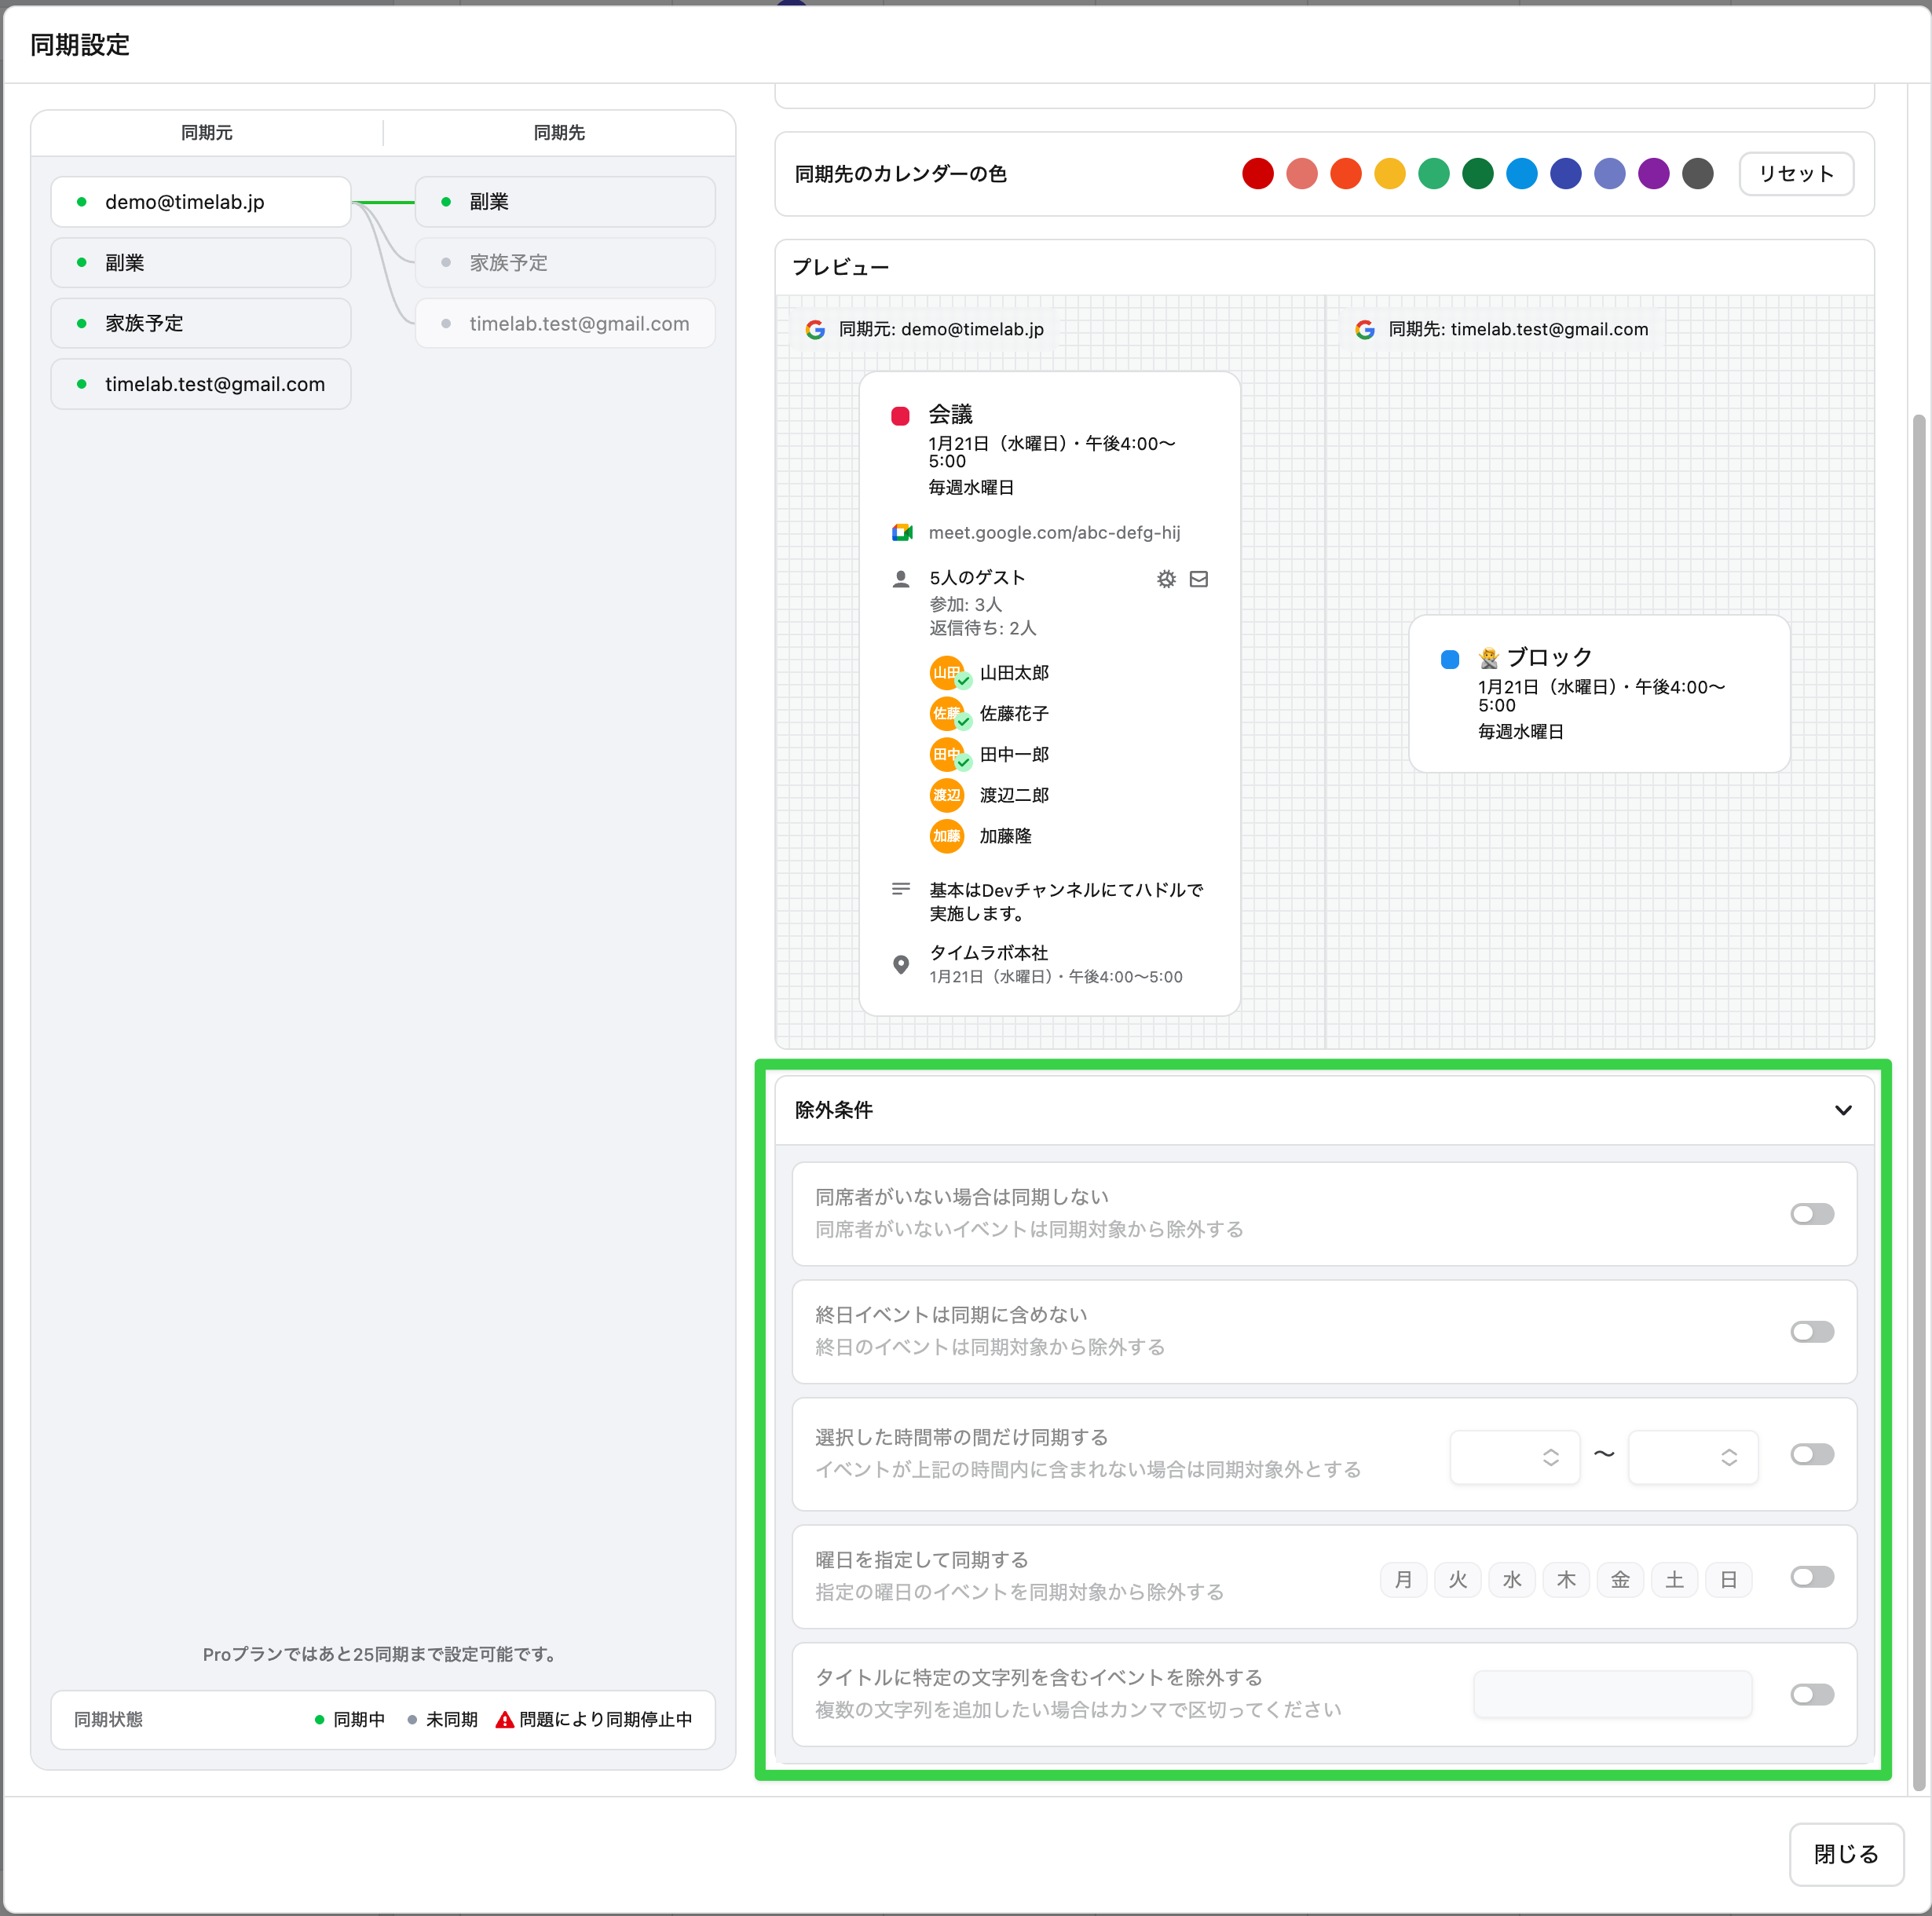Viewport: 1932px width, 1916px height.
Task: Click the 5人のゲスト text
Action: click(977, 578)
